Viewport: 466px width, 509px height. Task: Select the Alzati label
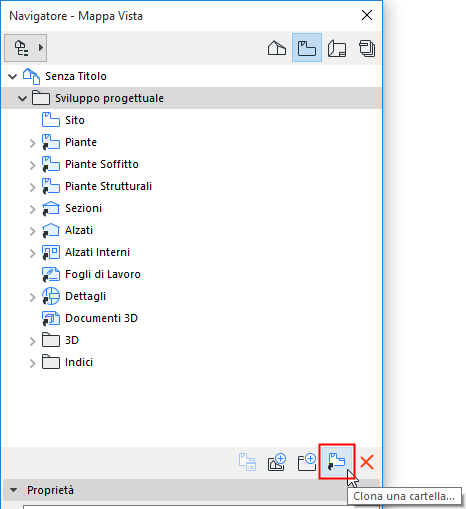pyautogui.click(x=79, y=230)
